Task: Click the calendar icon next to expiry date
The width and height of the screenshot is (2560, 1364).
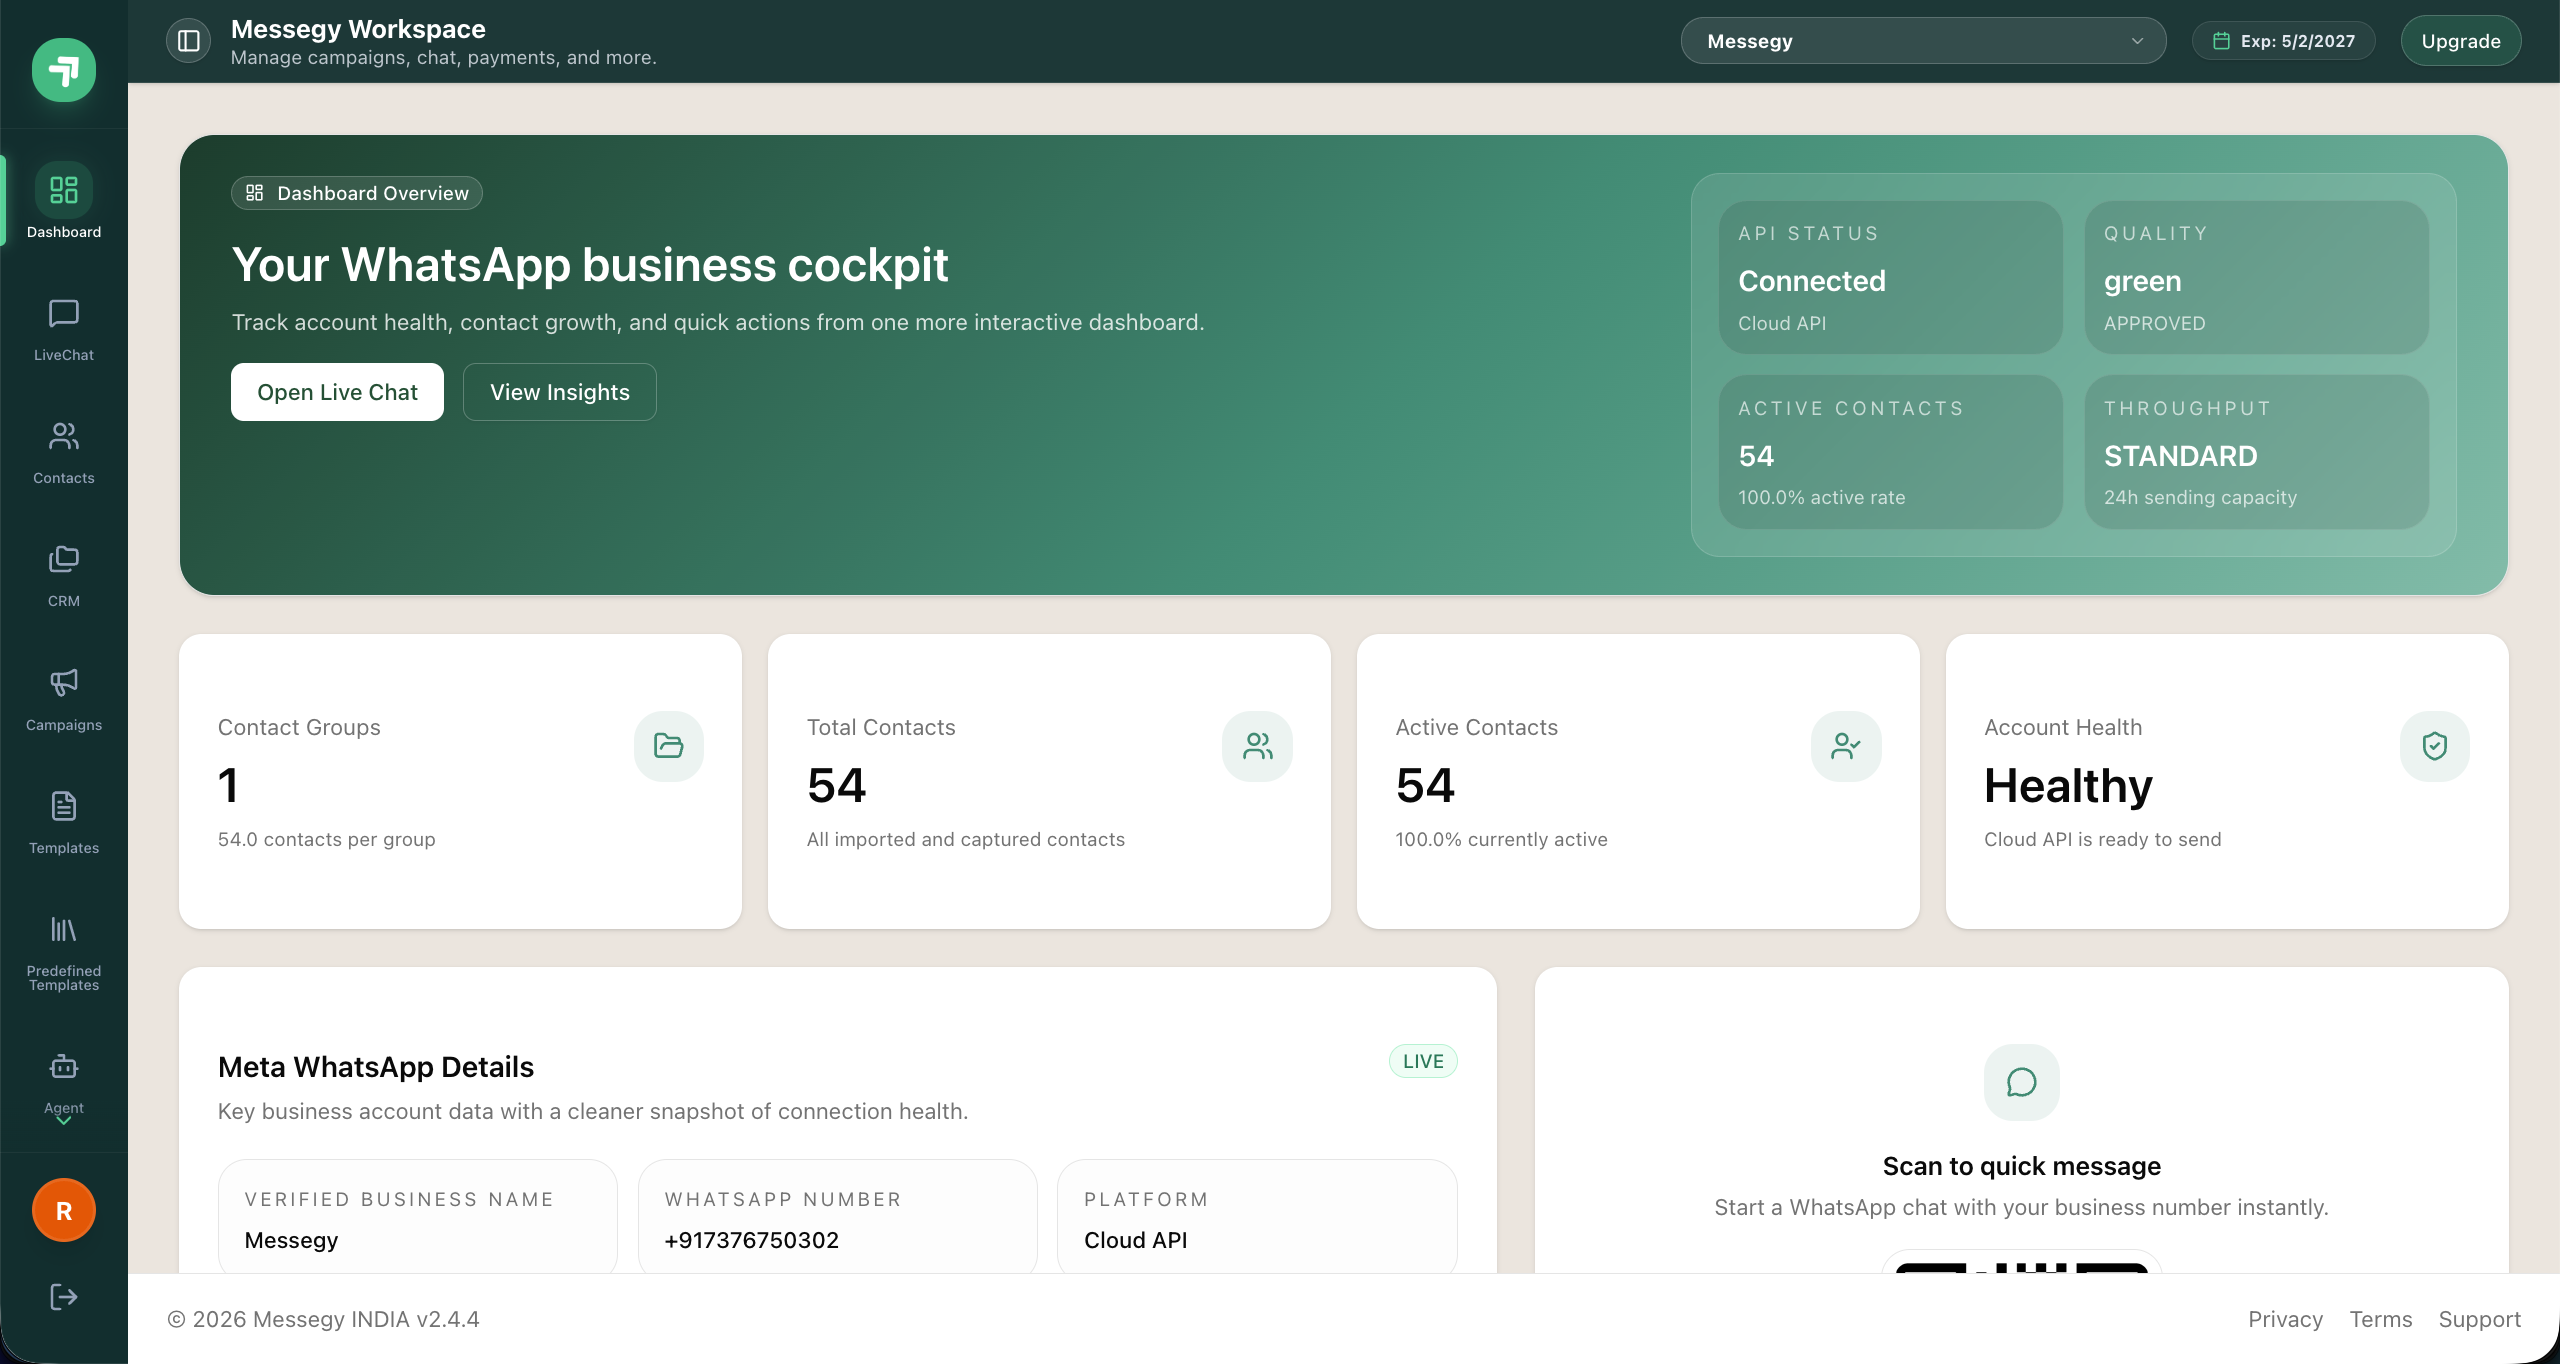Action: point(2221,41)
